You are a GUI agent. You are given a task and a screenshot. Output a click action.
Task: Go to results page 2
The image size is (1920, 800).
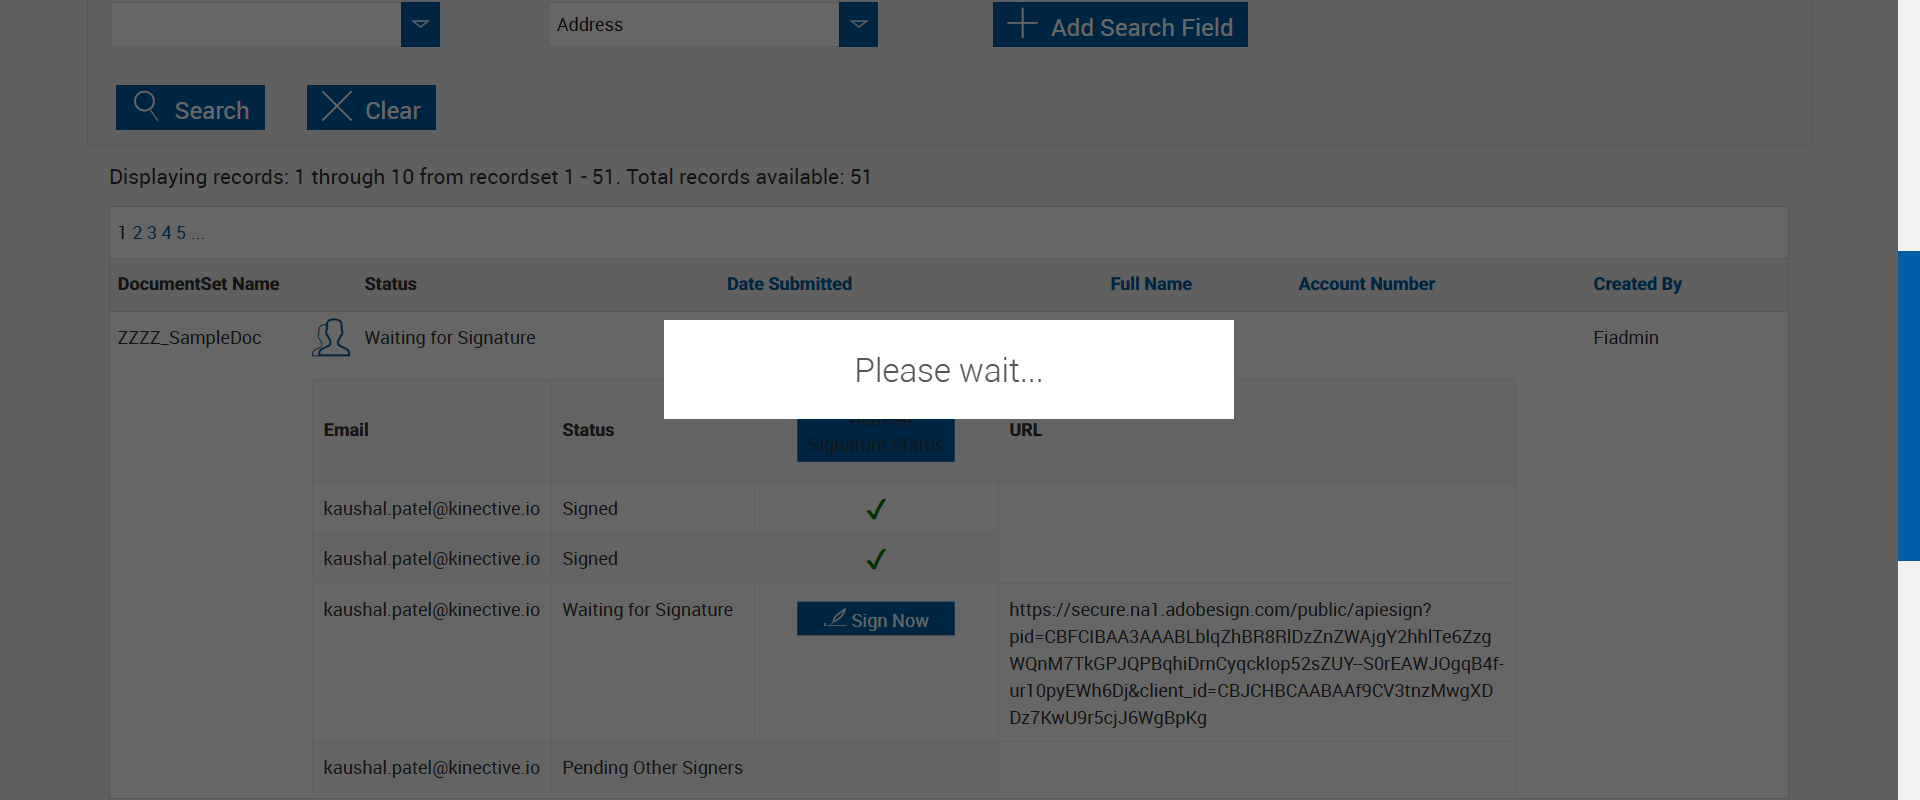coord(138,233)
